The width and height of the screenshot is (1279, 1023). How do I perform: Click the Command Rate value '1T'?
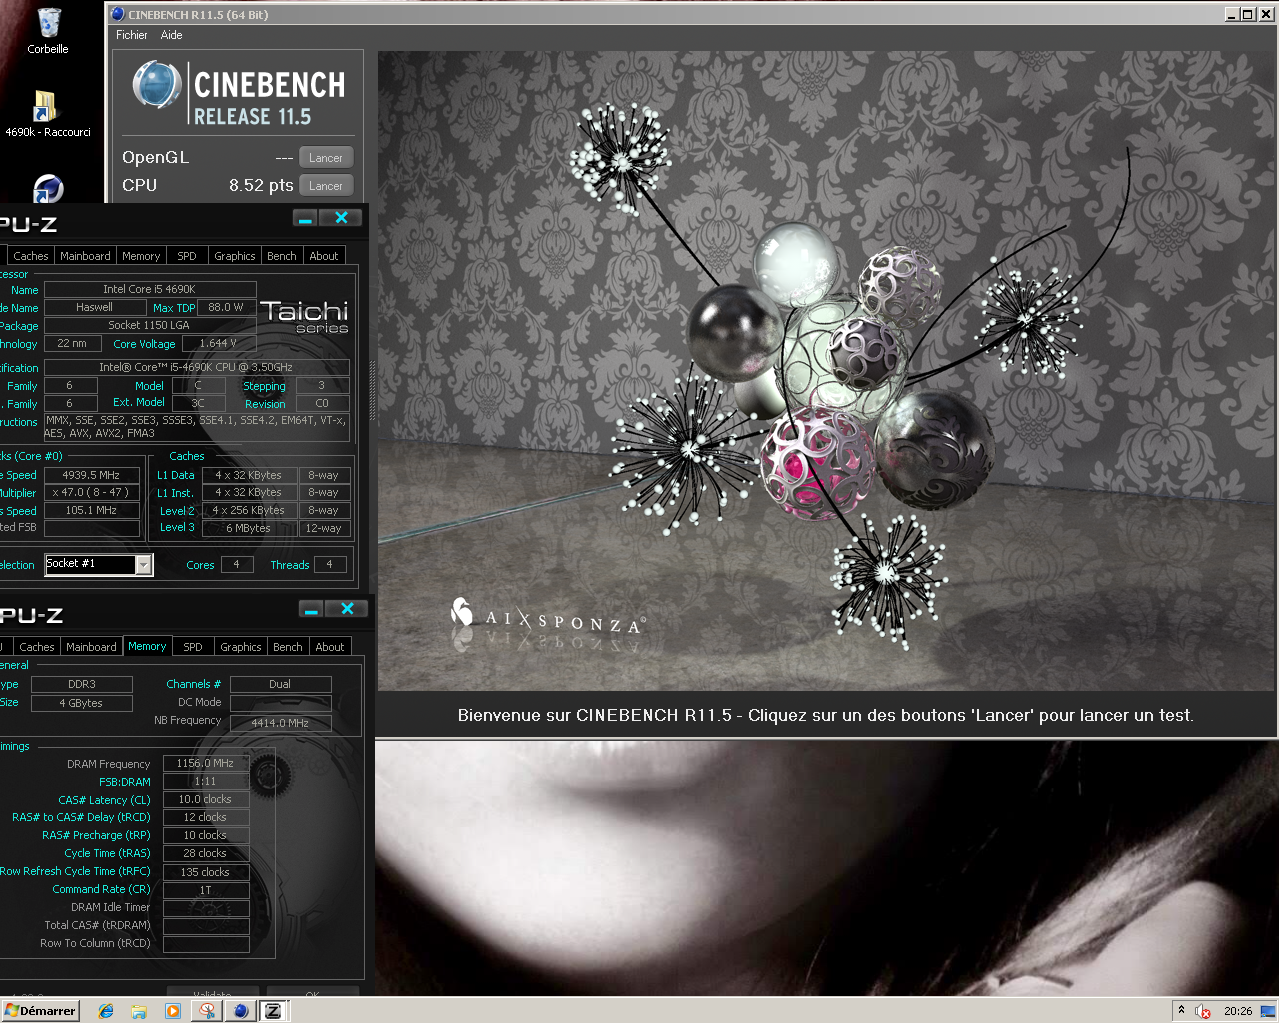[x=205, y=890]
